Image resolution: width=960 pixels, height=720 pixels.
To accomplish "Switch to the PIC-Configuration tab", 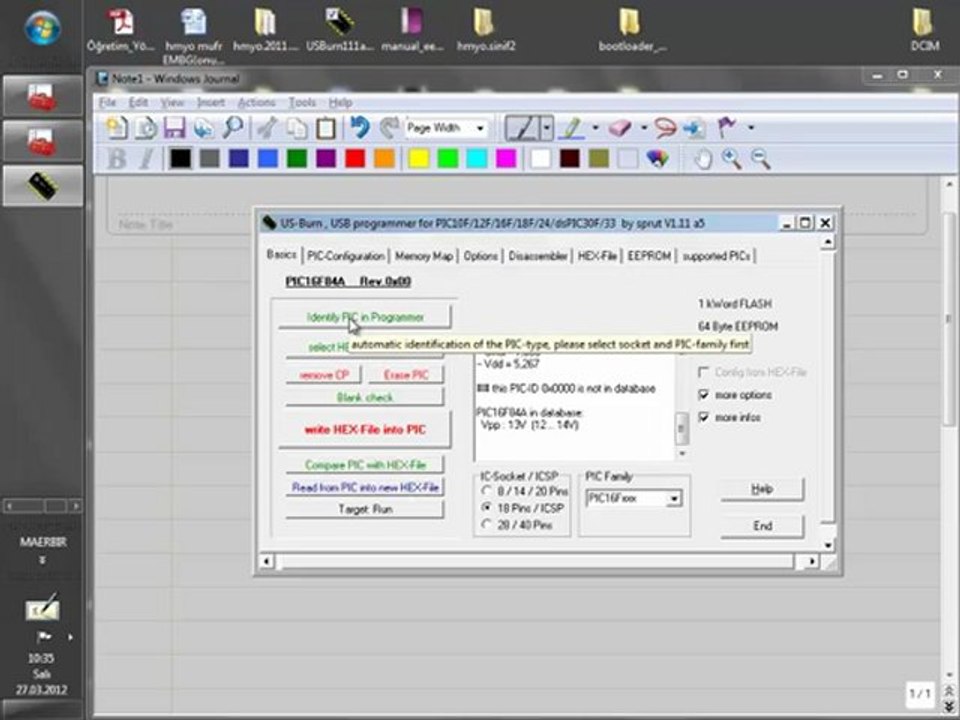I will click(346, 256).
